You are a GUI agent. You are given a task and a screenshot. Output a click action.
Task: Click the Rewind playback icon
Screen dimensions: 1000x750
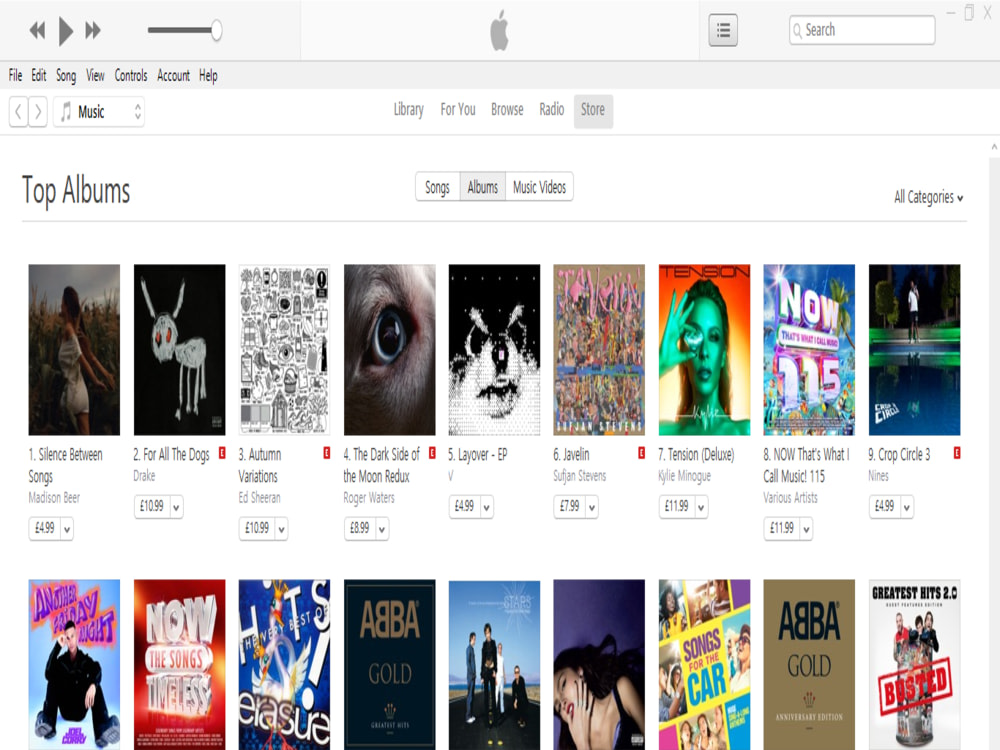(37, 29)
